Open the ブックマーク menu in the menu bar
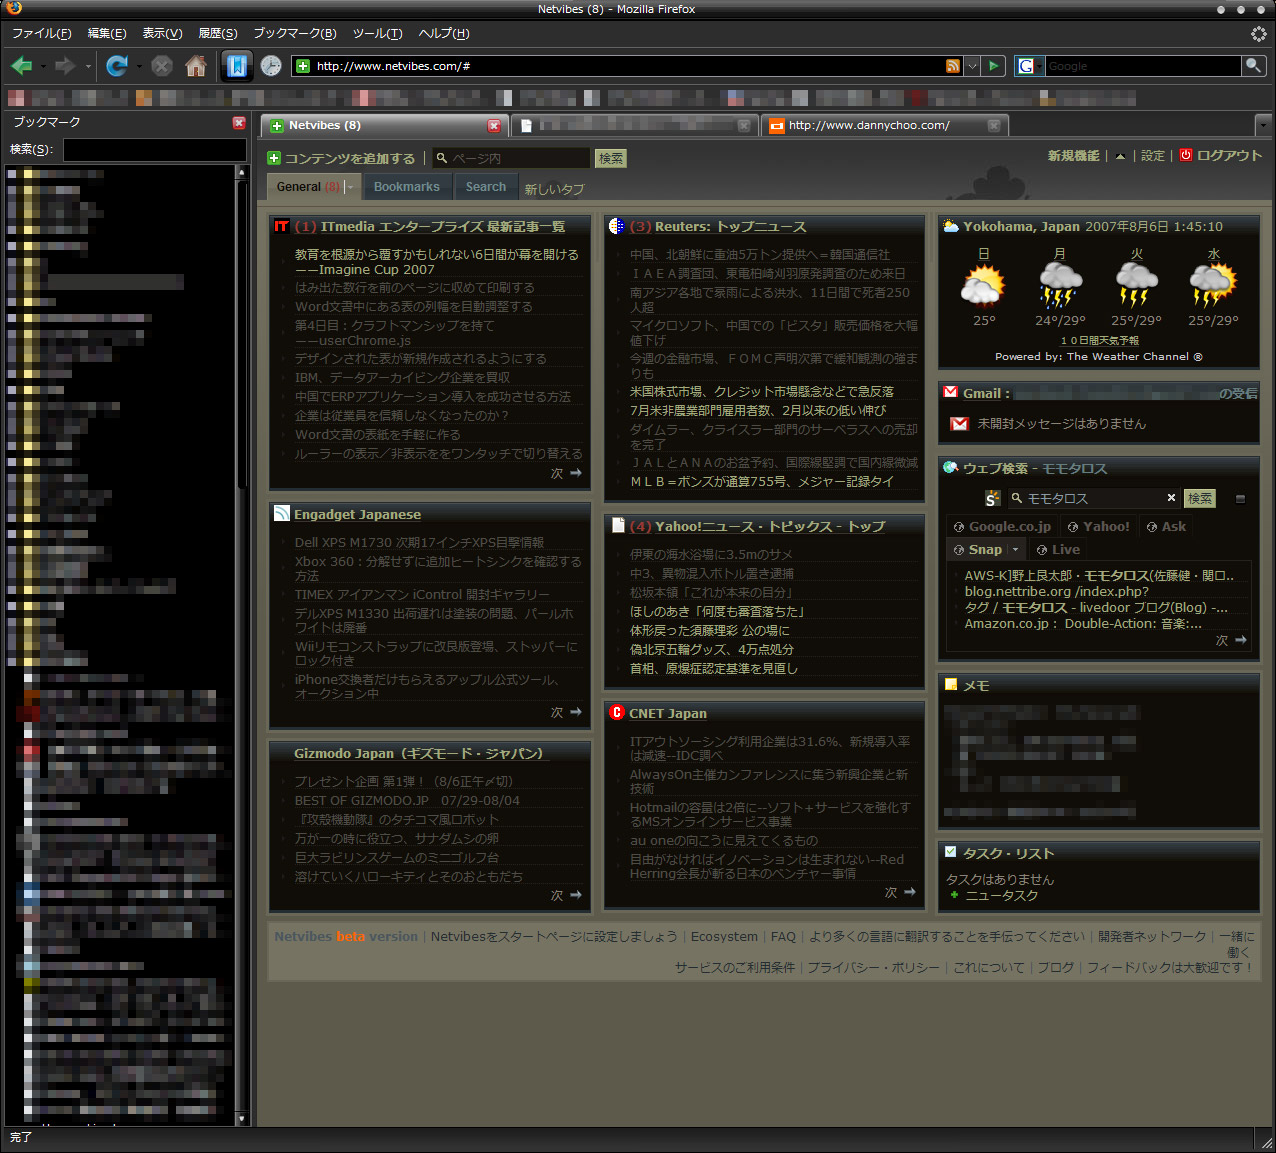 tap(295, 33)
